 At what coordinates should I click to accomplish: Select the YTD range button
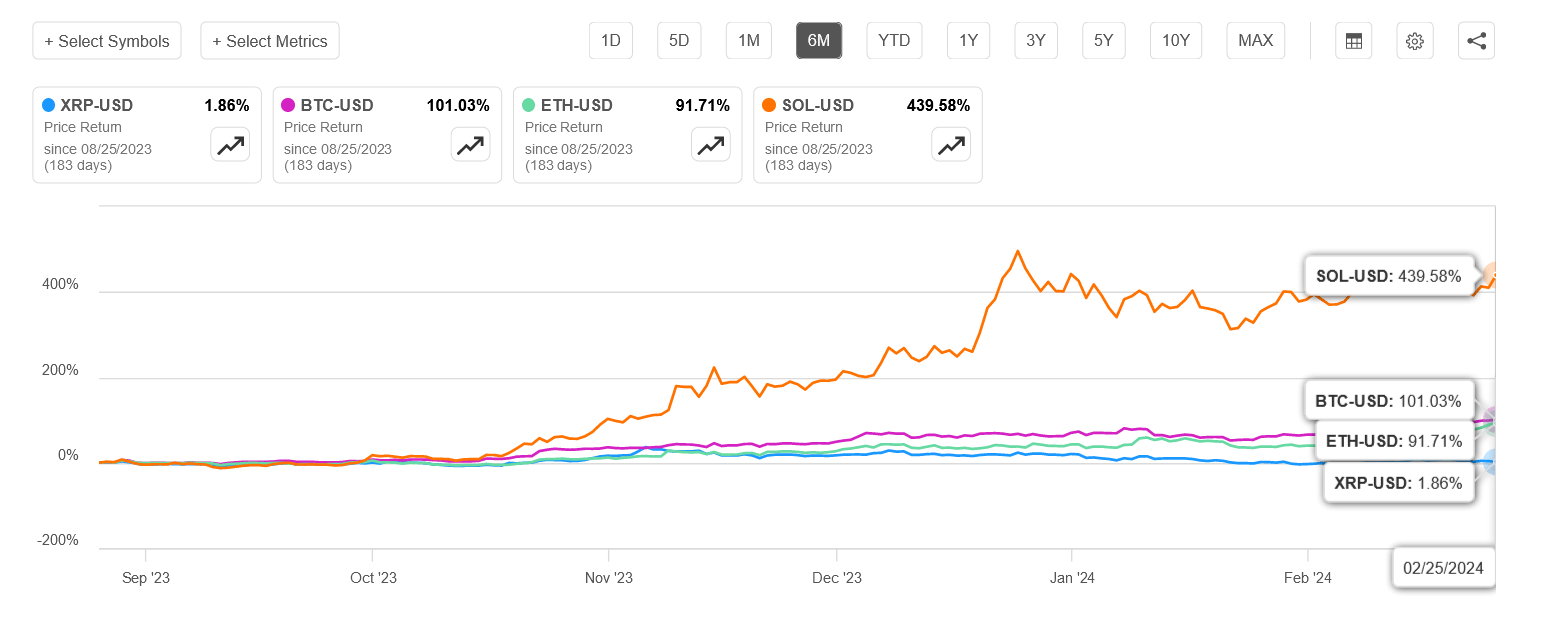[x=894, y=40]
